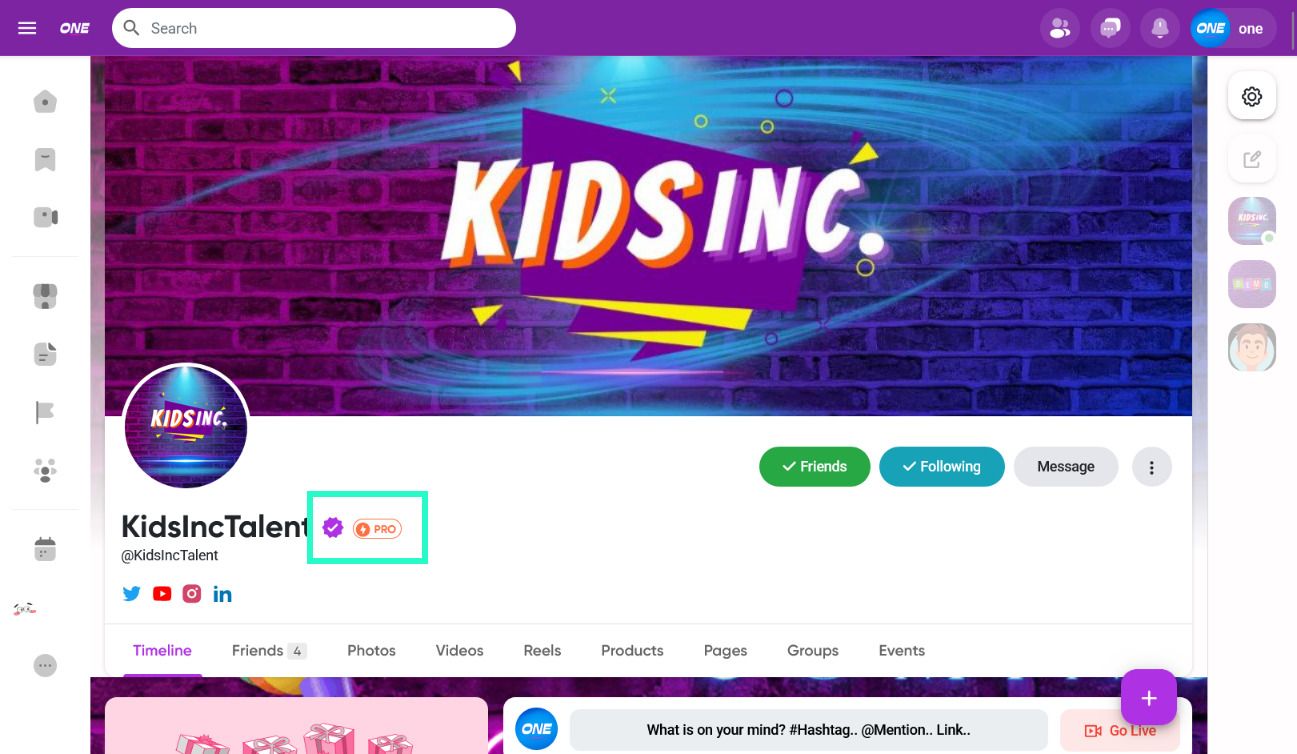
Task: Visit the KidsIncTalent Twitter profile
Action: point(131,593)
